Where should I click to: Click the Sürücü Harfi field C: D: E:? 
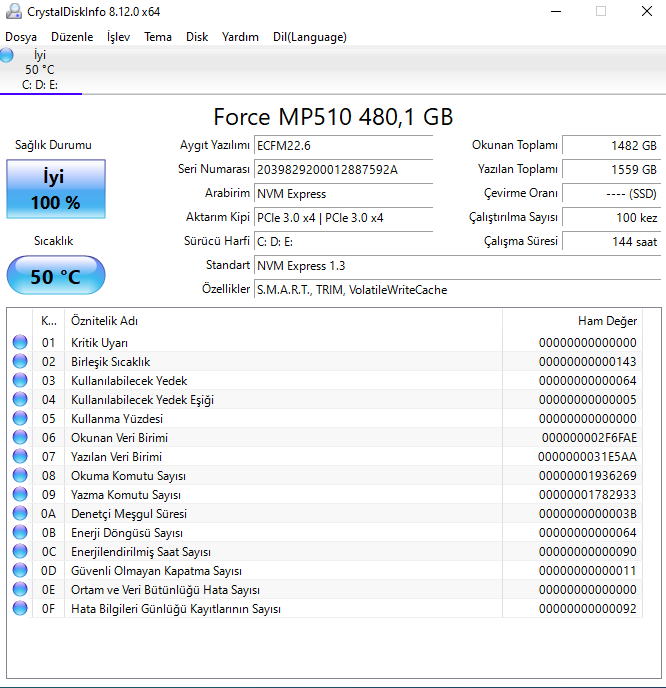point(343,242)
